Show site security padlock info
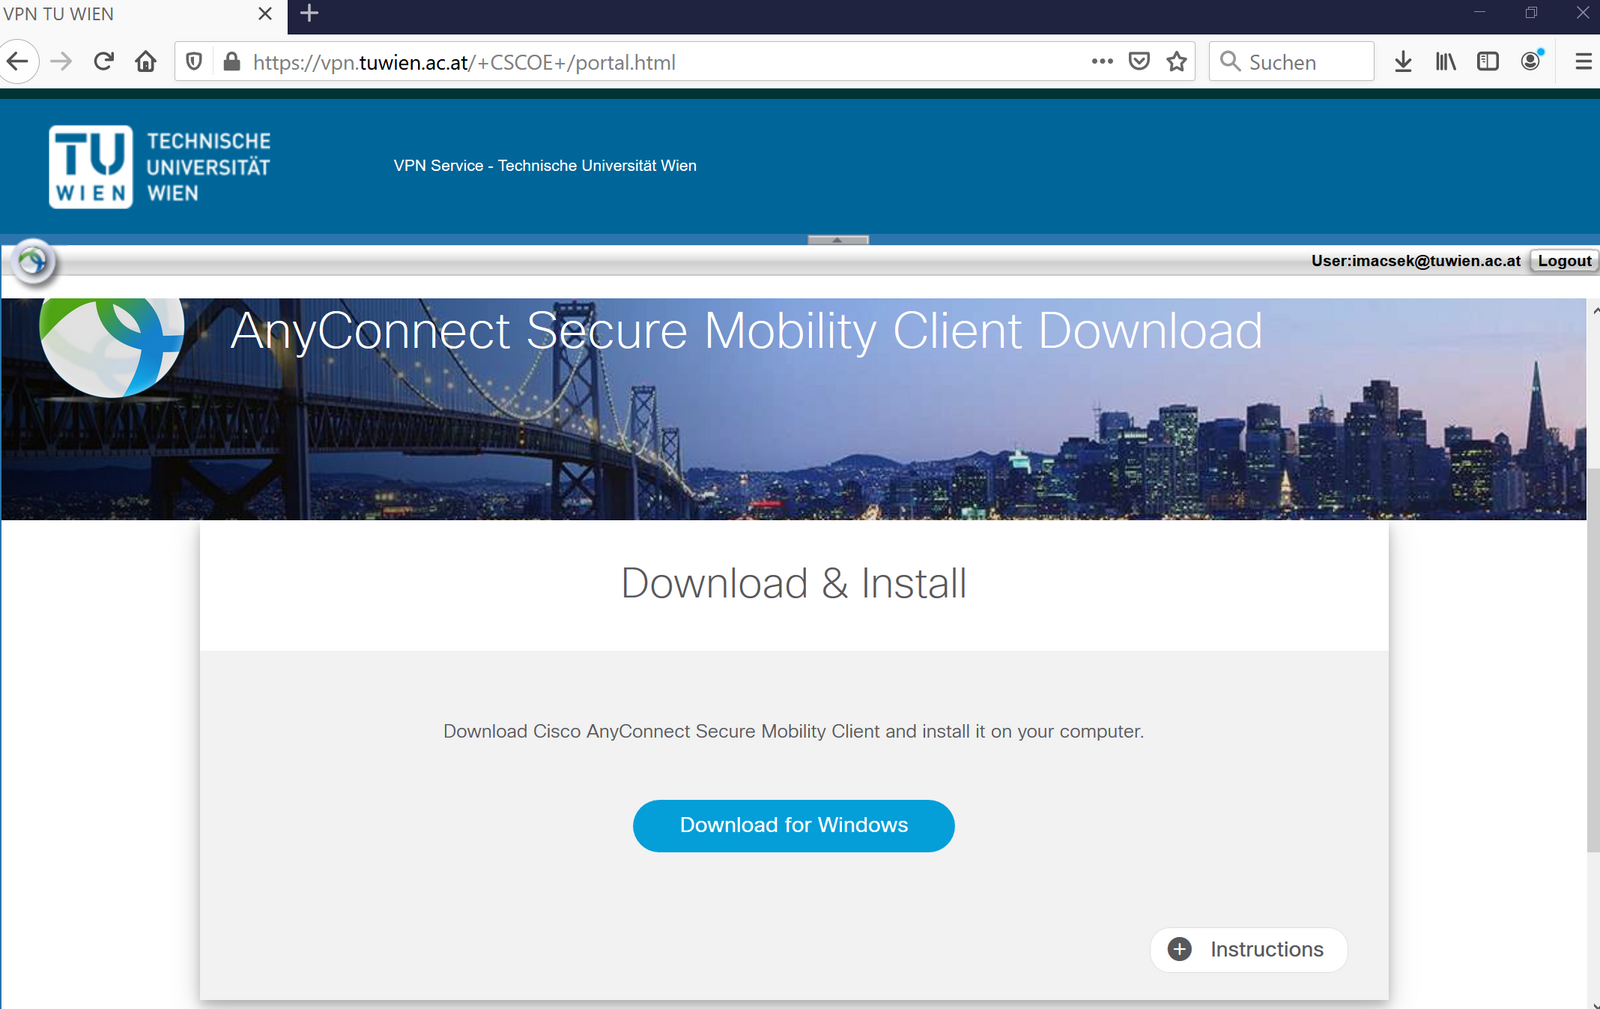This screenshot has width=1600, height=1009. [x=232, y=62]
